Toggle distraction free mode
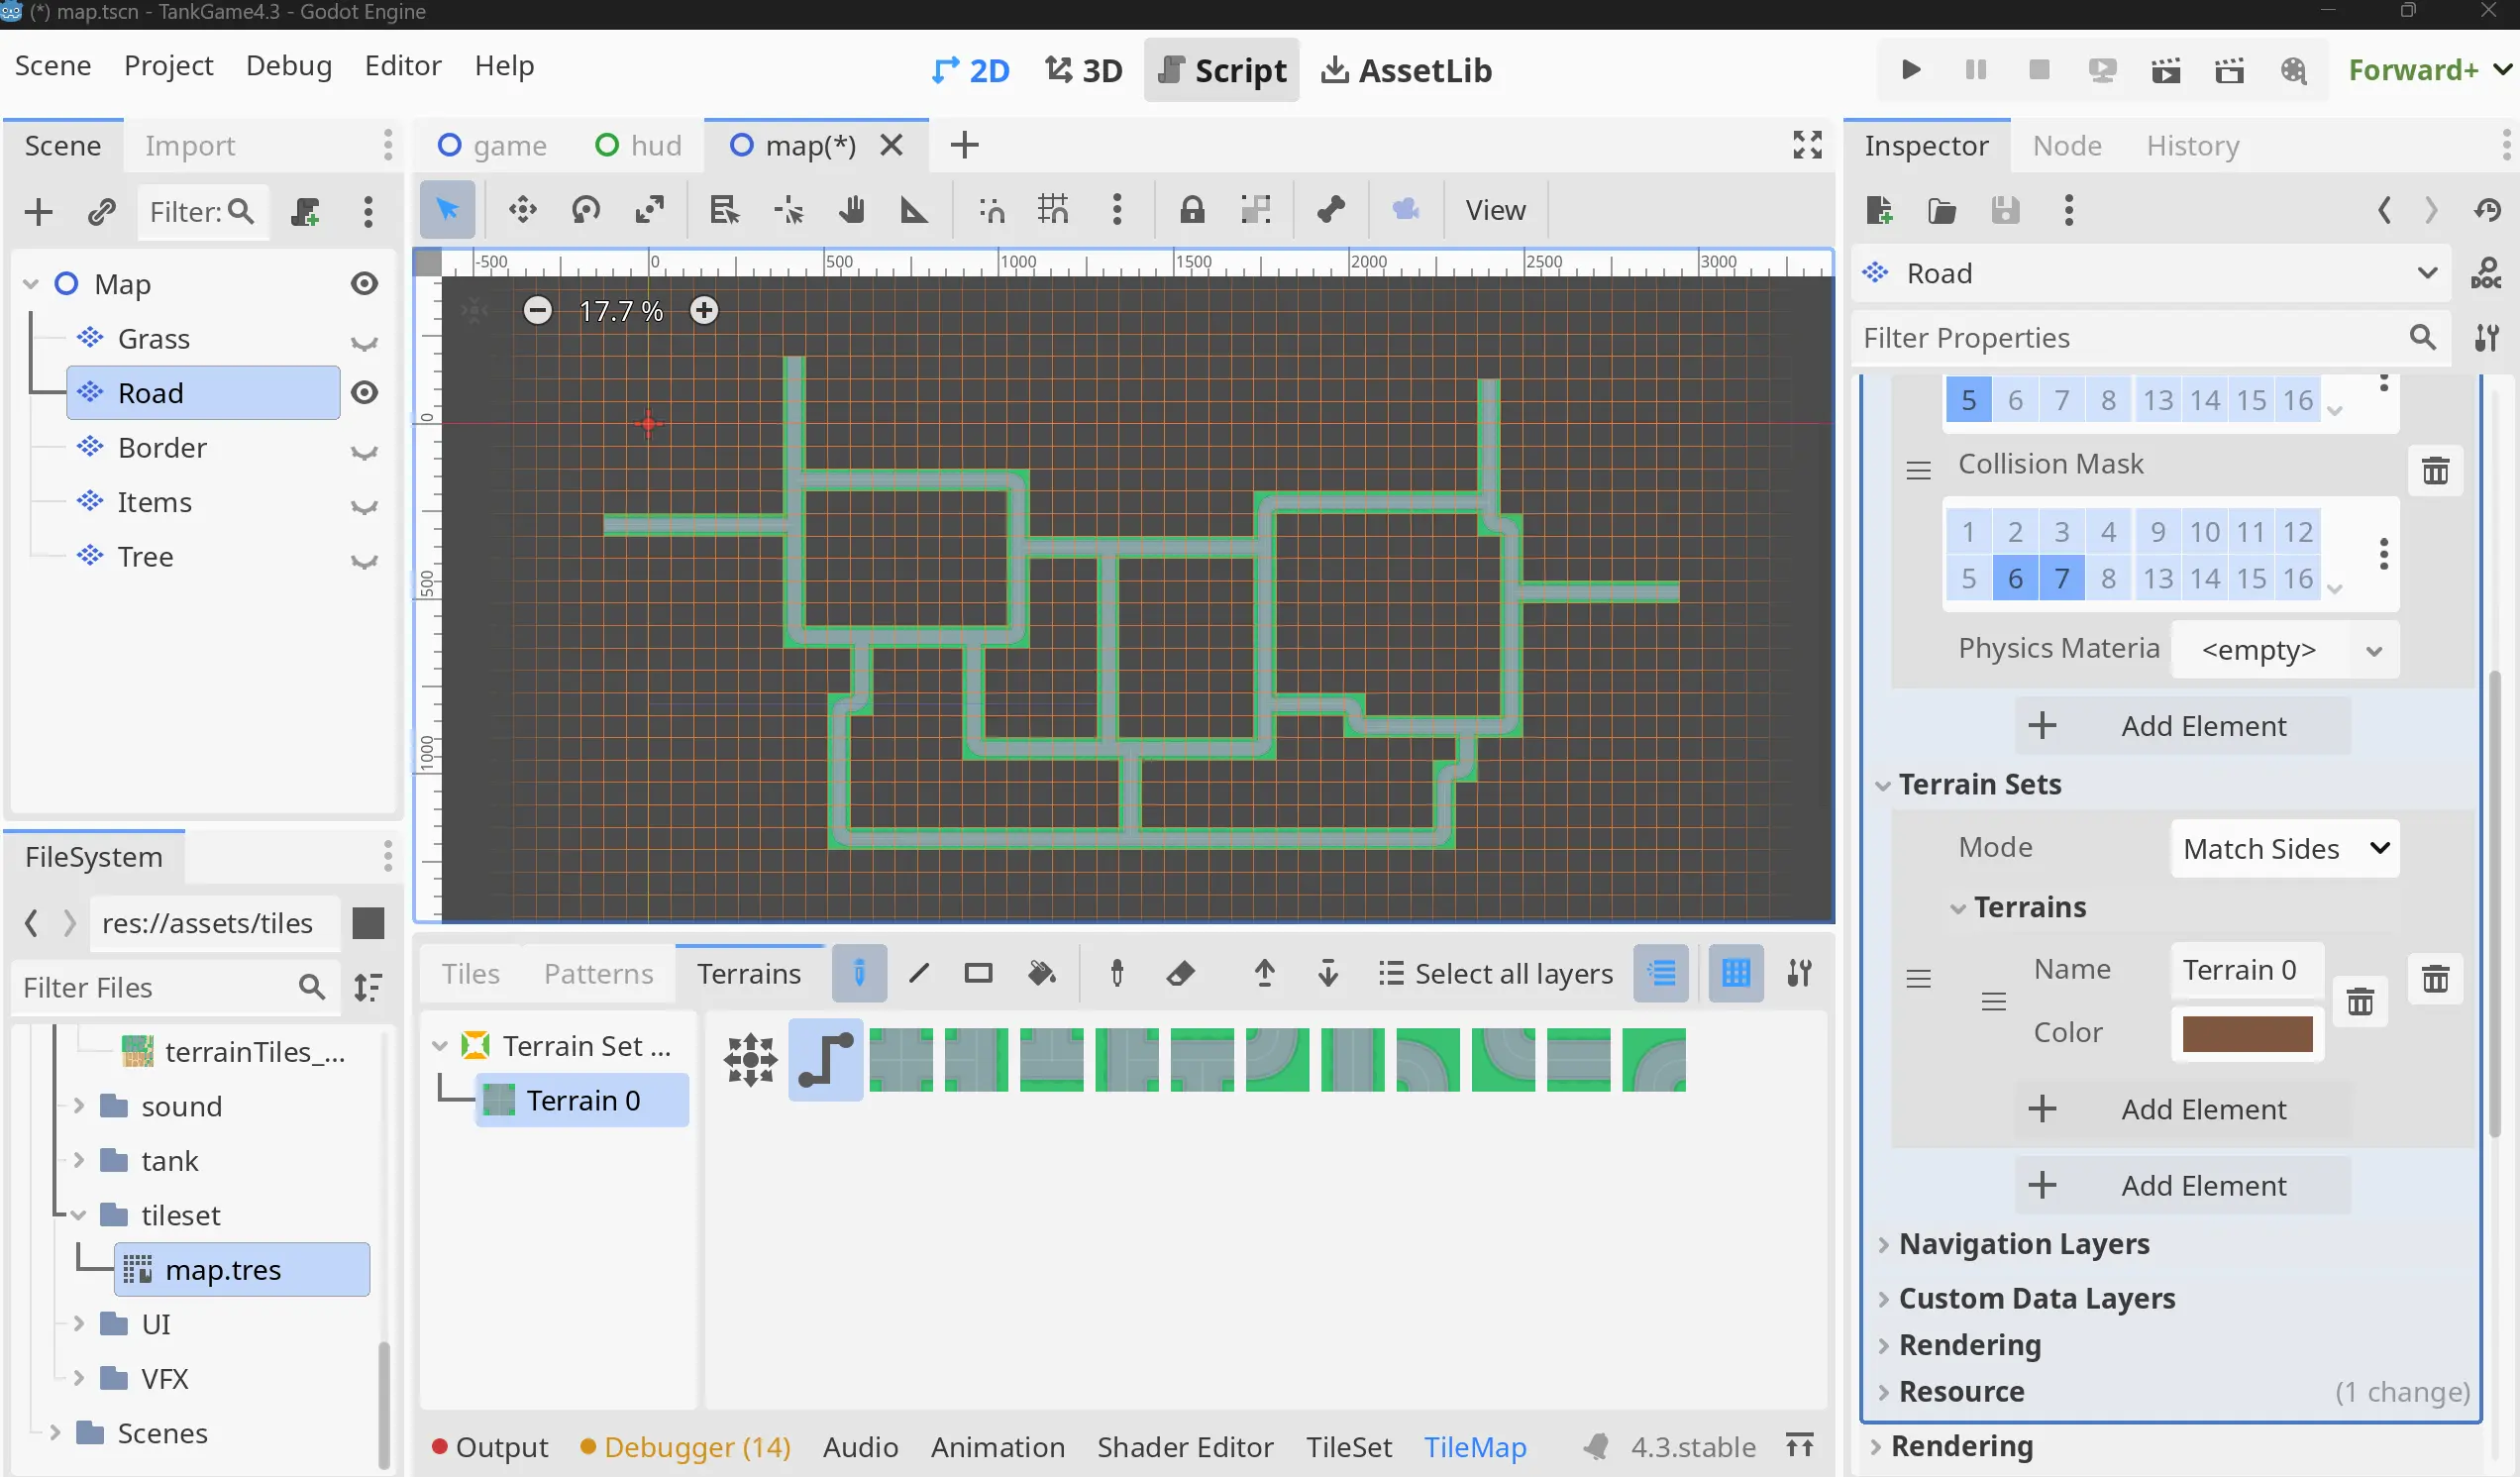The width and height of the screenshot is (2520, 1477). point(1807,145)
